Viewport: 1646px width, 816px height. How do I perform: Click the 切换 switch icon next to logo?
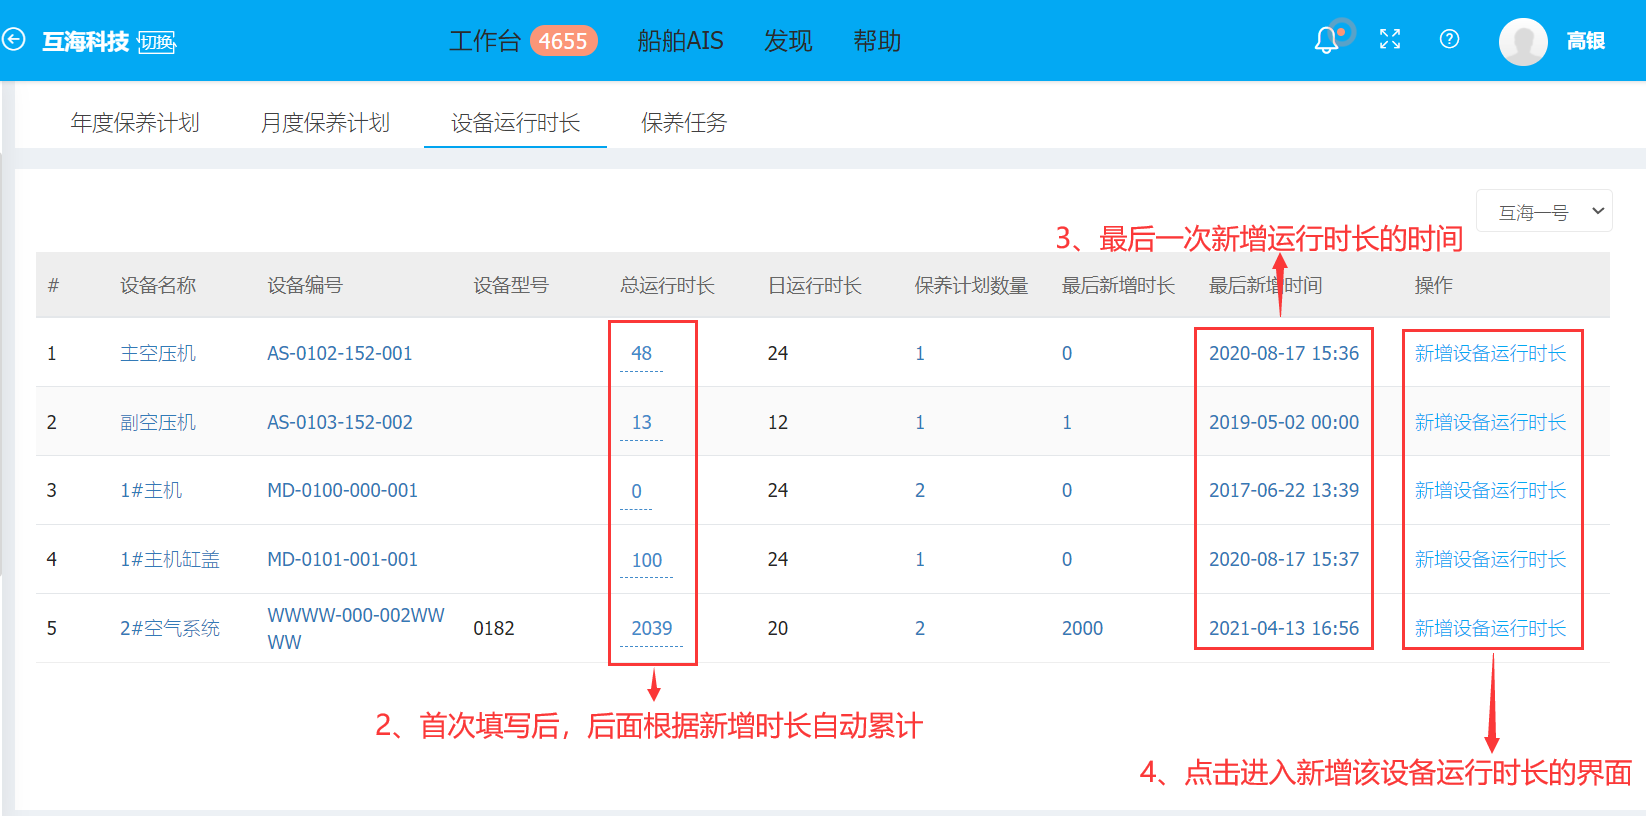(156, 42)
